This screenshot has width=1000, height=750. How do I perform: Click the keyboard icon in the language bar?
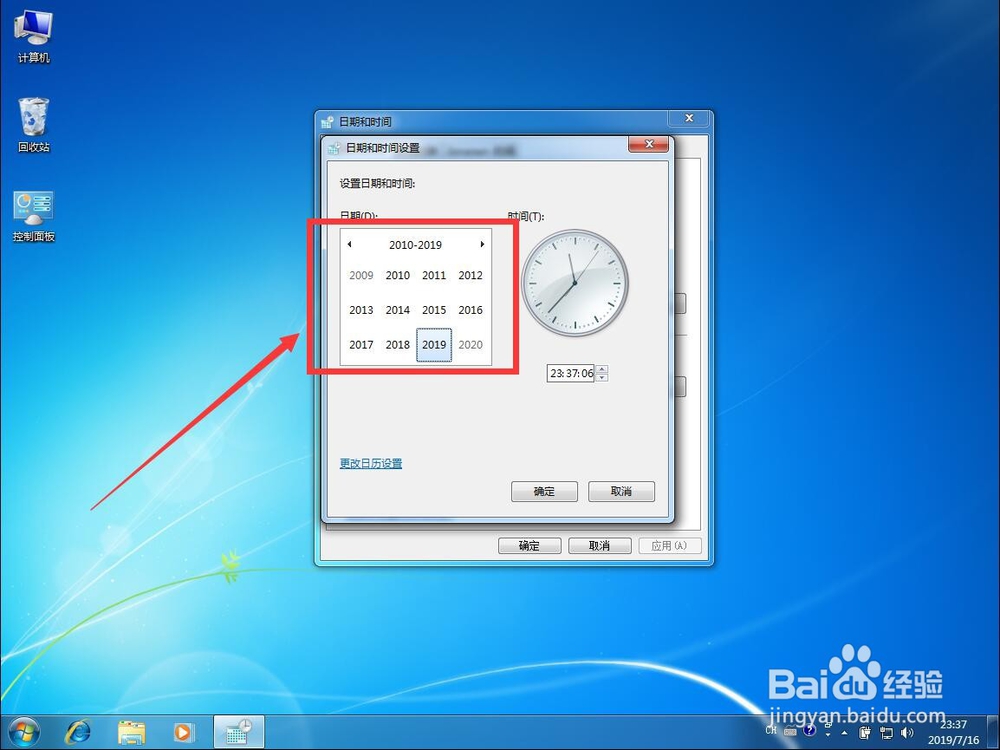790,732
